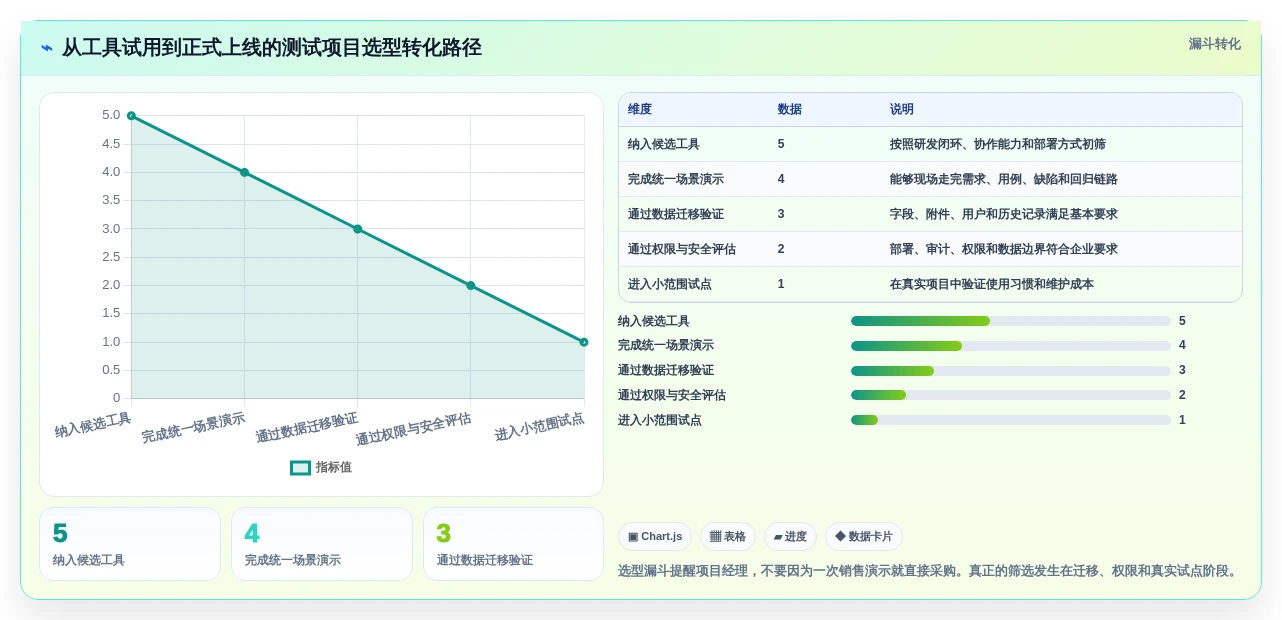Select the 进度 chip
The width and height of the screenshot is (1282, 620).
(790, 536)
